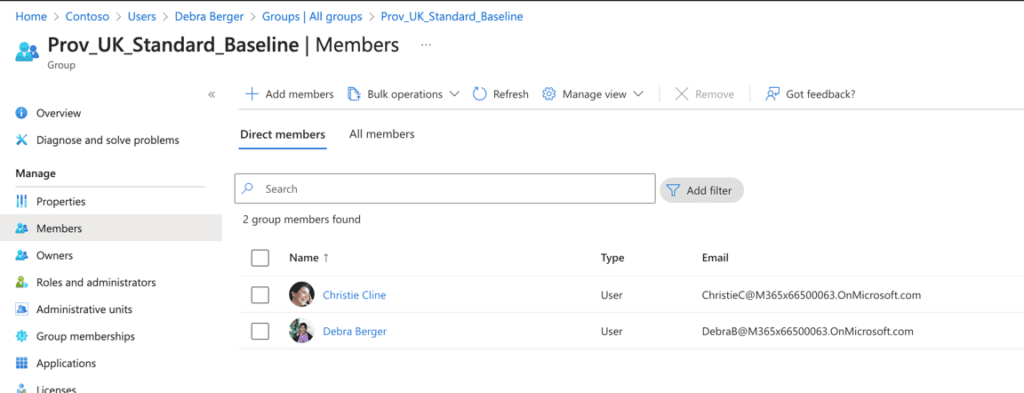Go to Debra Berger breadcrumb

(209, 16)
